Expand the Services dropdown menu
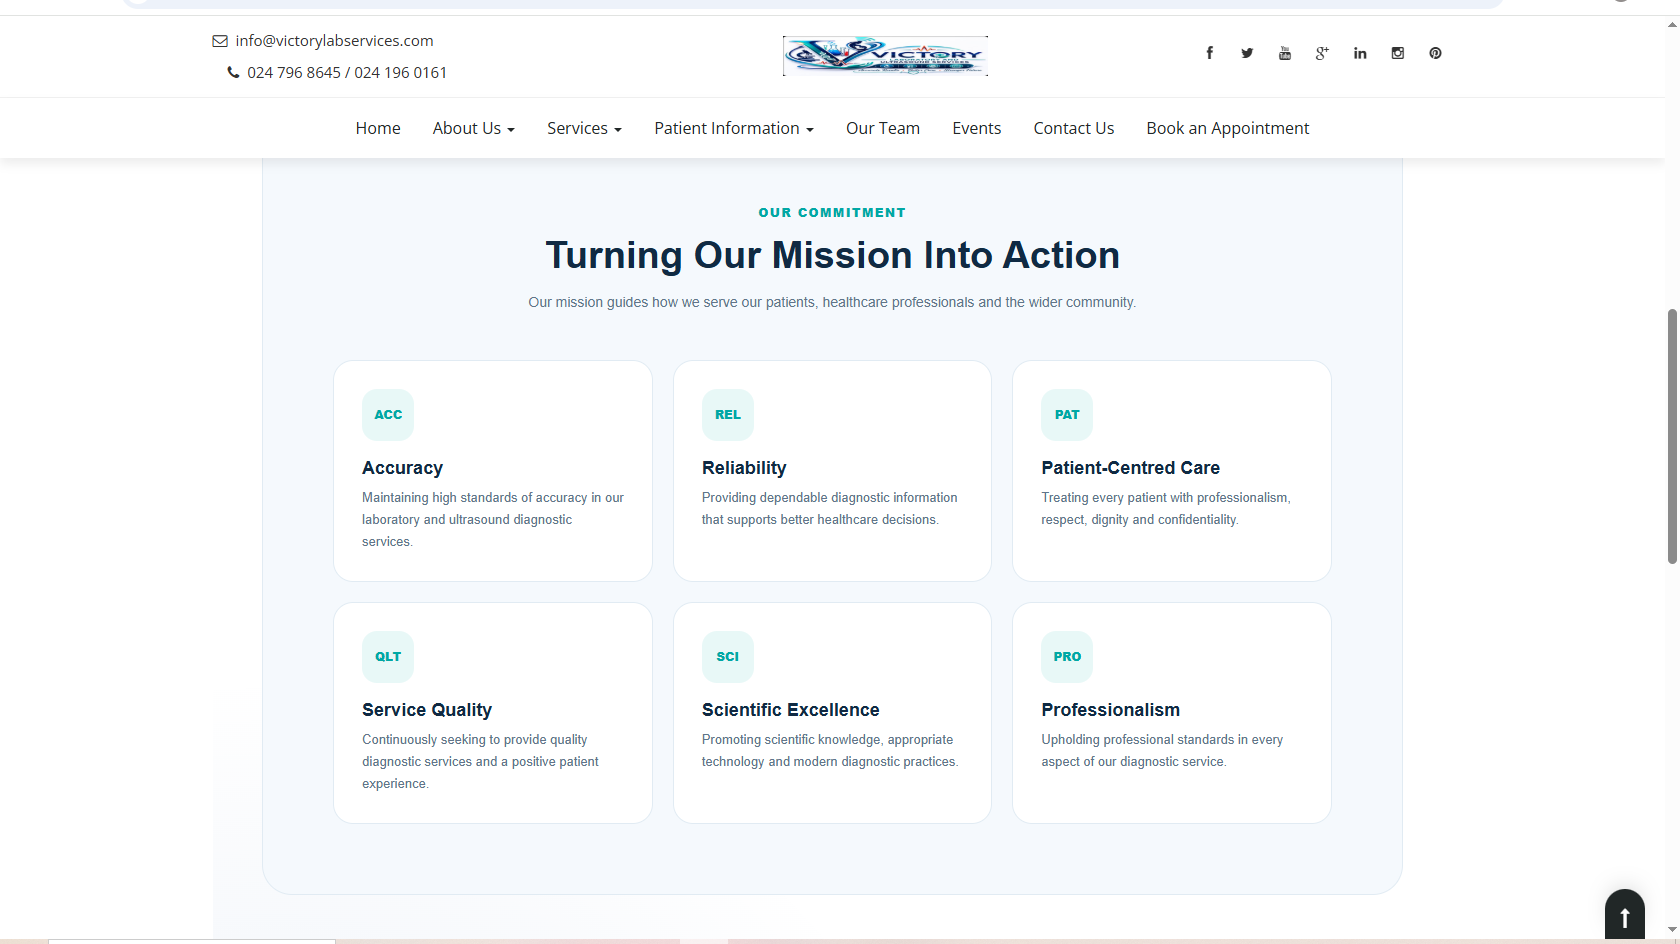1680x944 pixels. click(584, 128)
